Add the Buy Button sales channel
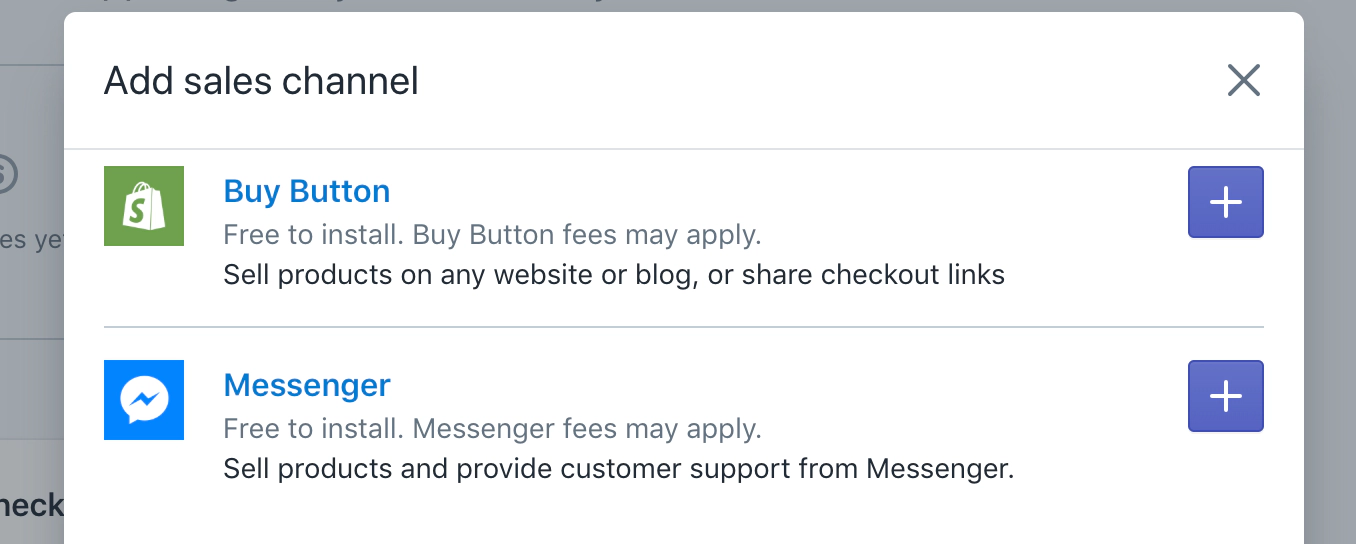This screenshot has height=544, width=1356. [1225, 202]
